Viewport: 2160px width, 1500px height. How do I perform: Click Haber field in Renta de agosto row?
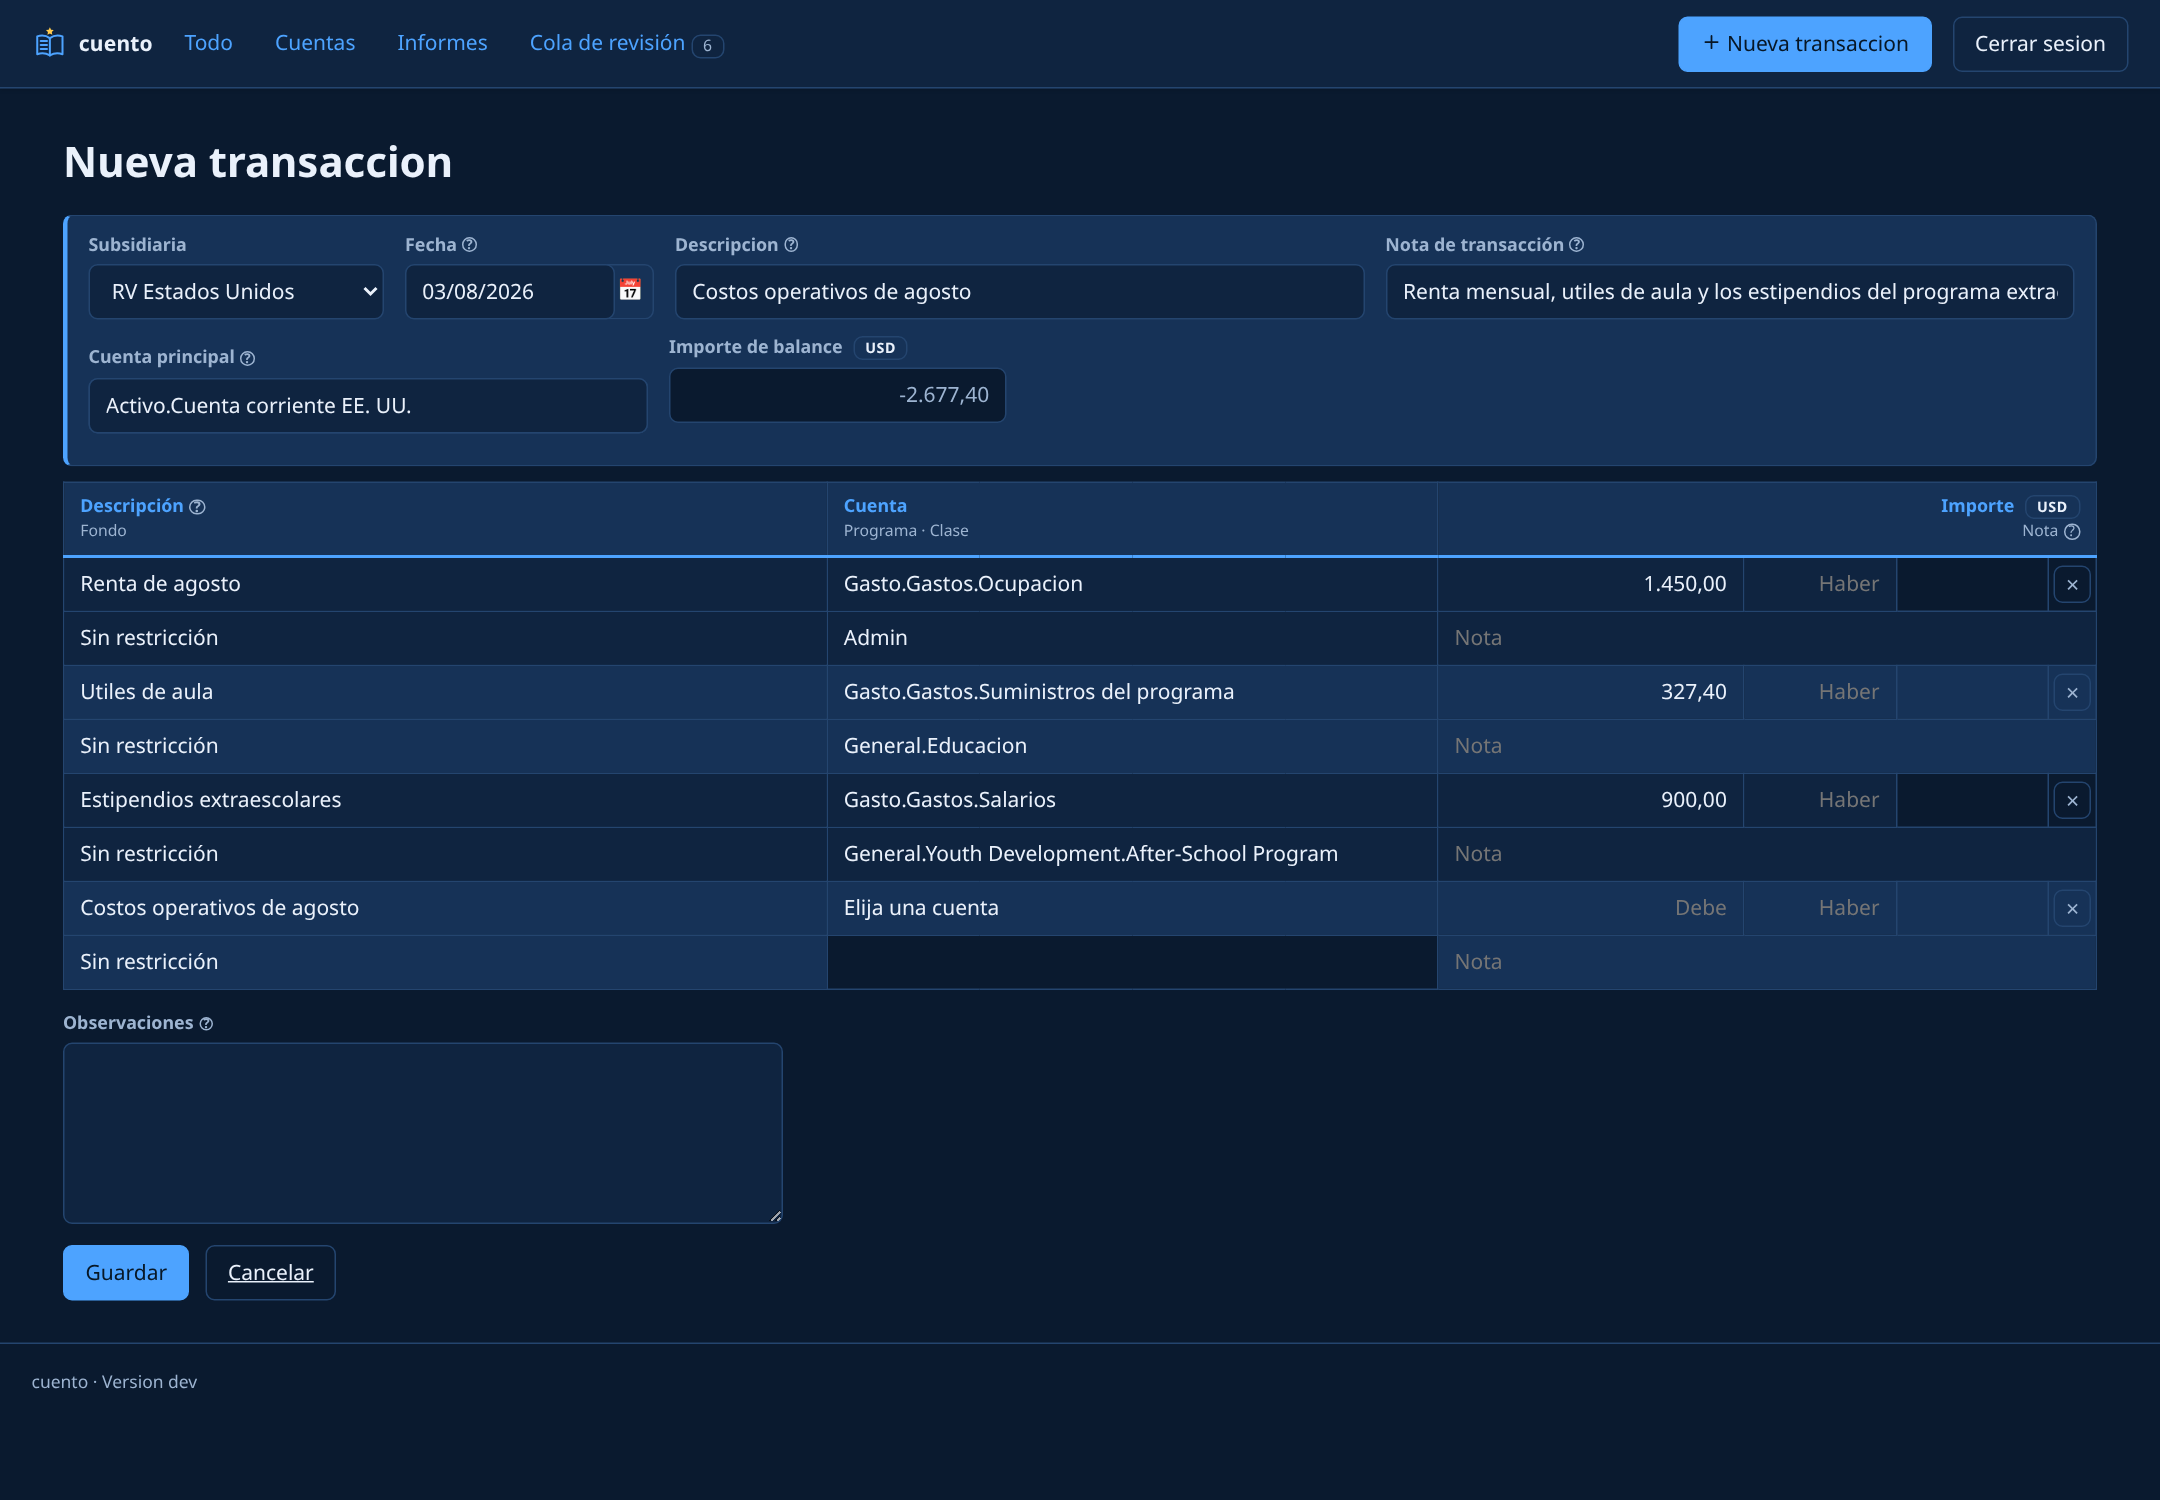point(1819,584)
